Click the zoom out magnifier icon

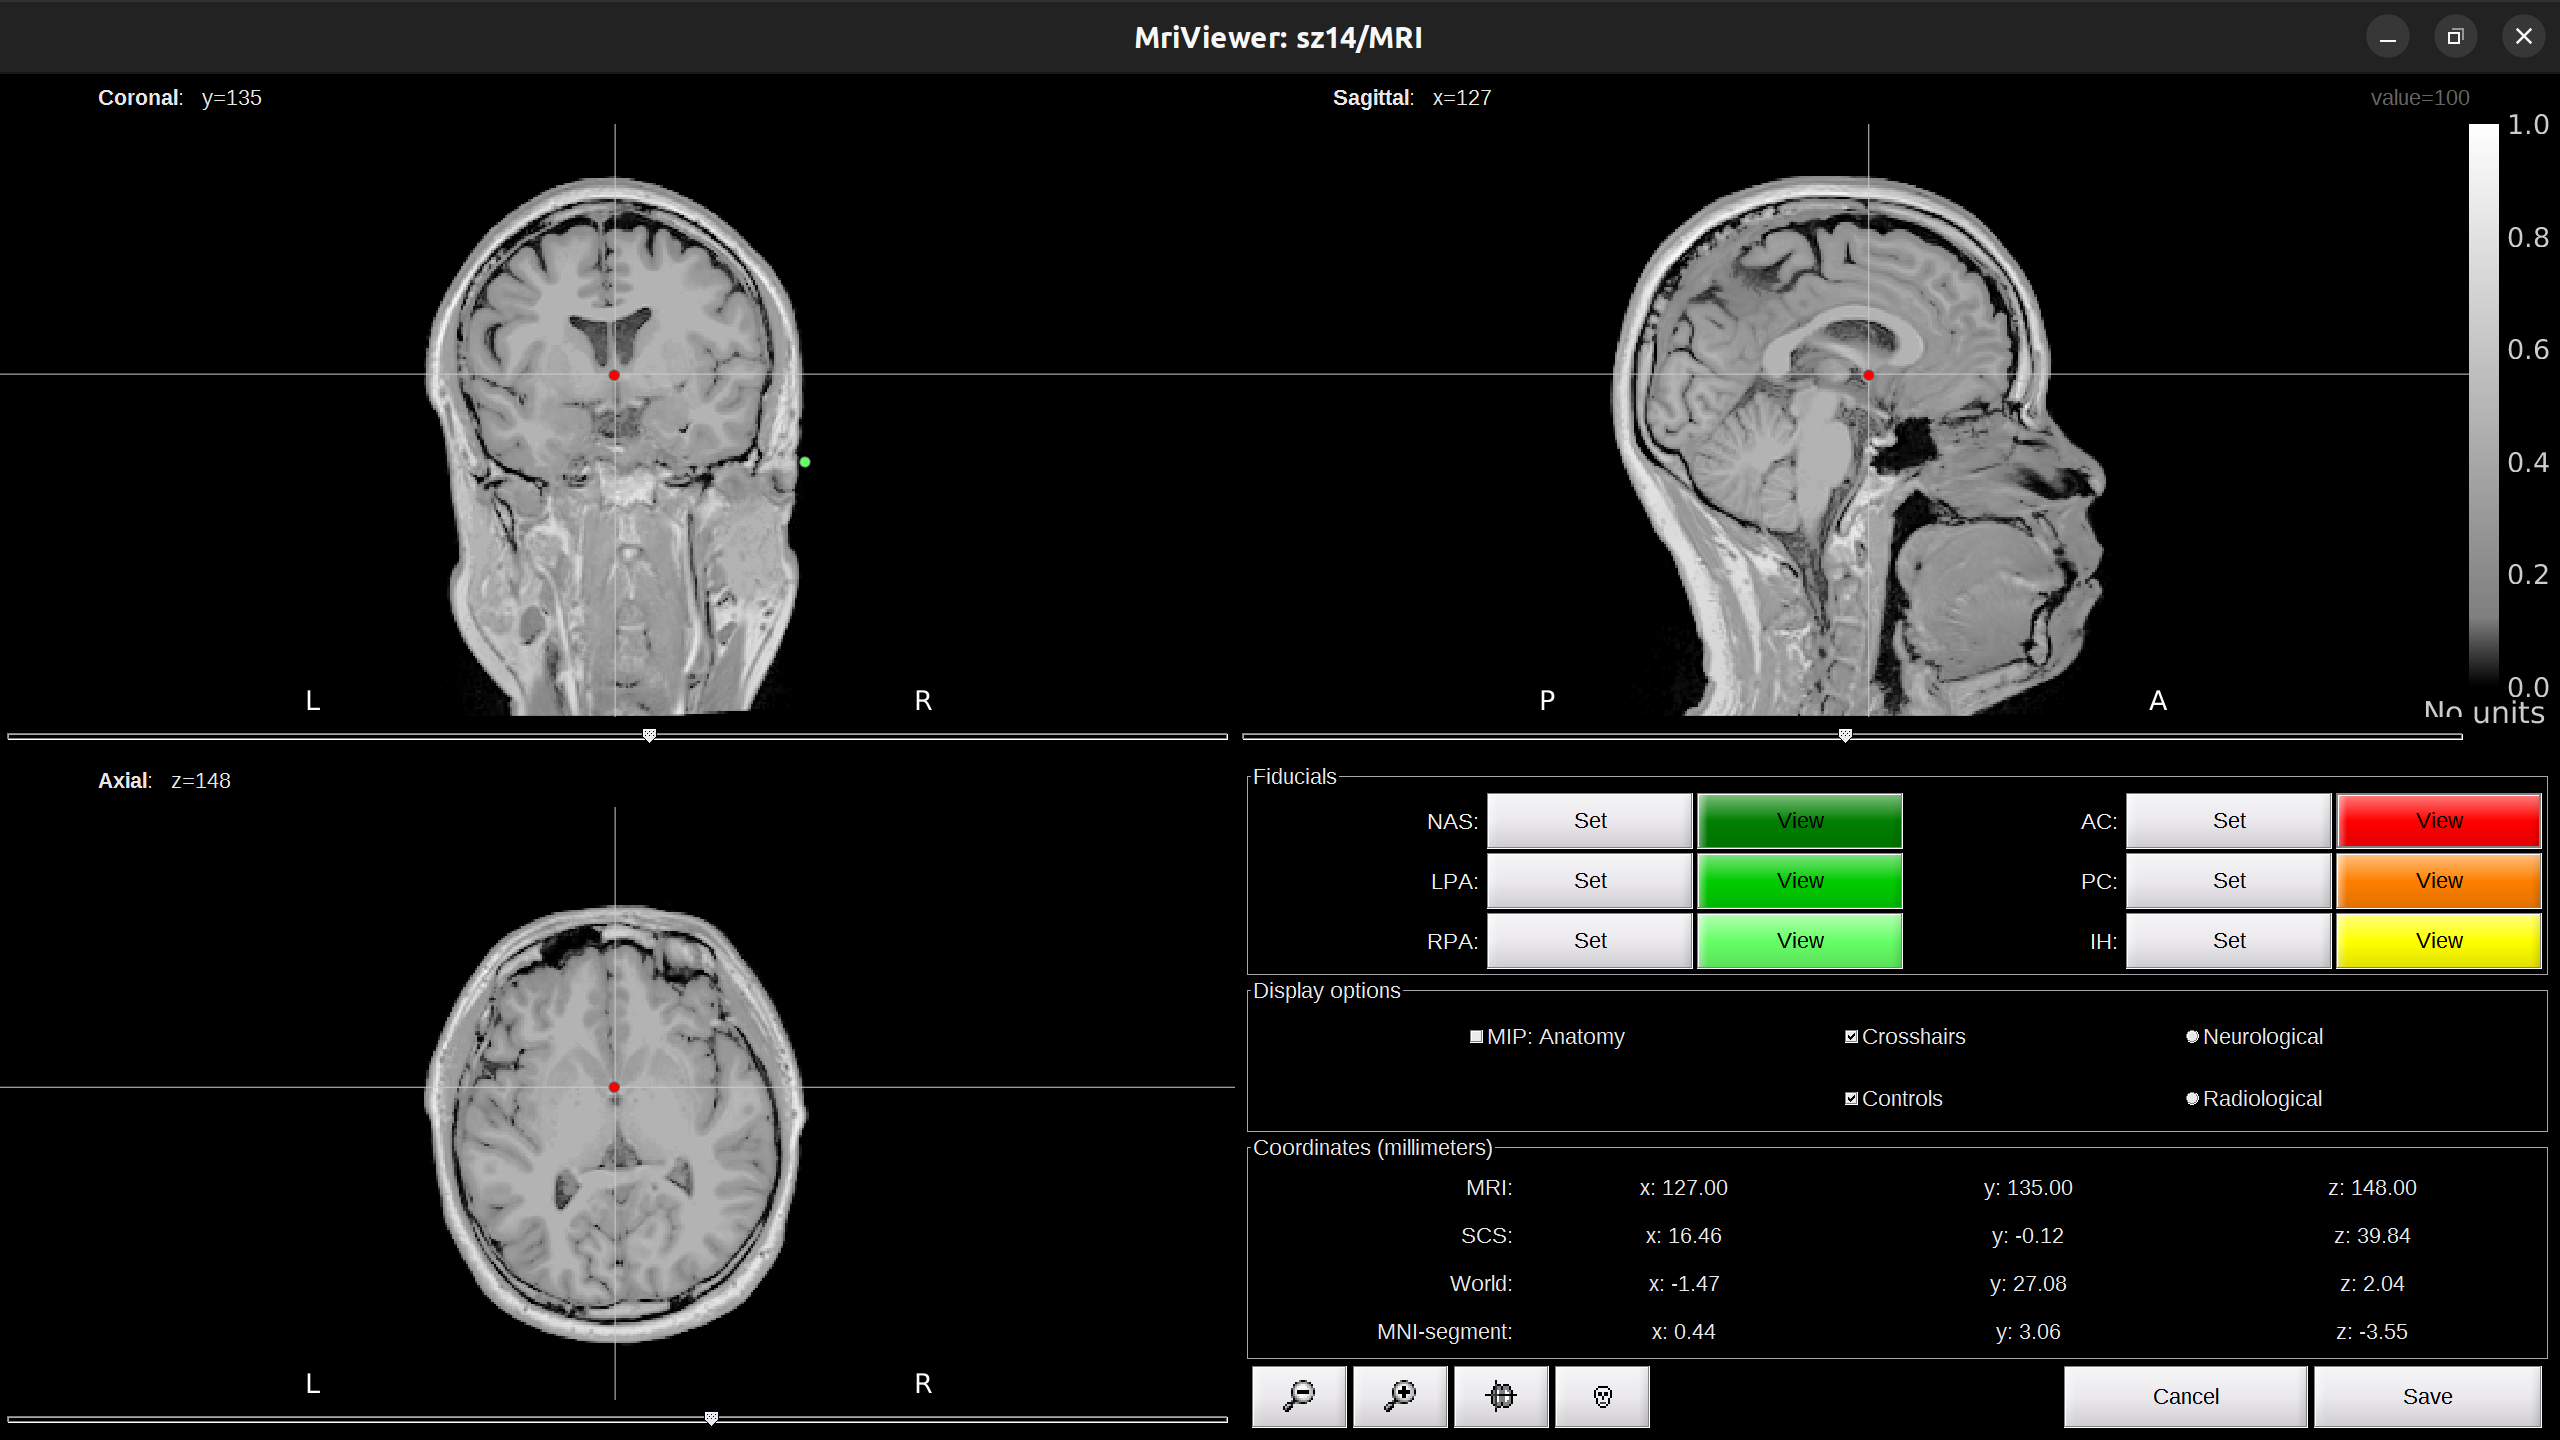coord(1299,1396)
